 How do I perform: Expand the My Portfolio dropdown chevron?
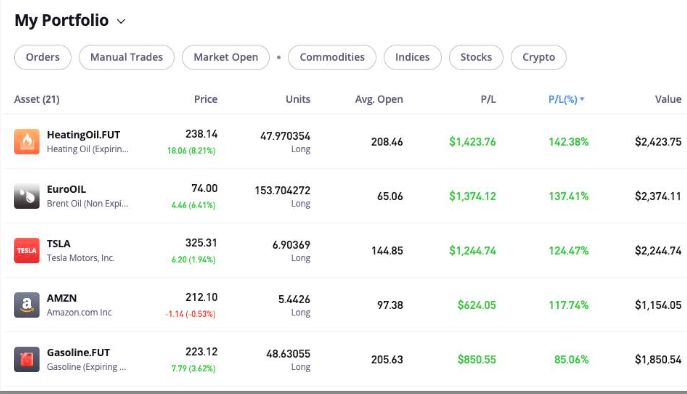point(121,21)
